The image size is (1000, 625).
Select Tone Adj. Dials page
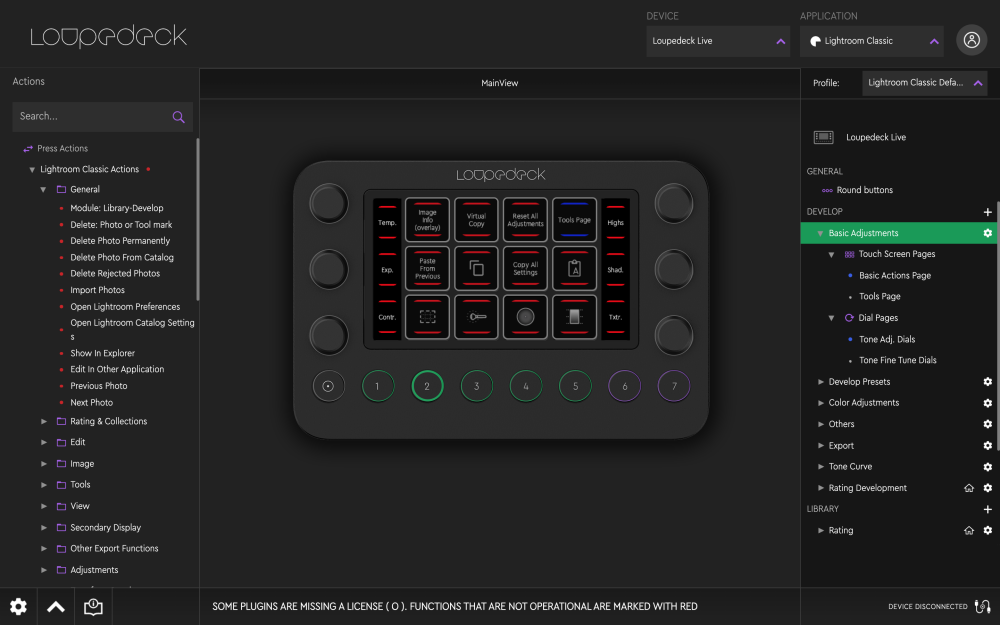[886, 339]
